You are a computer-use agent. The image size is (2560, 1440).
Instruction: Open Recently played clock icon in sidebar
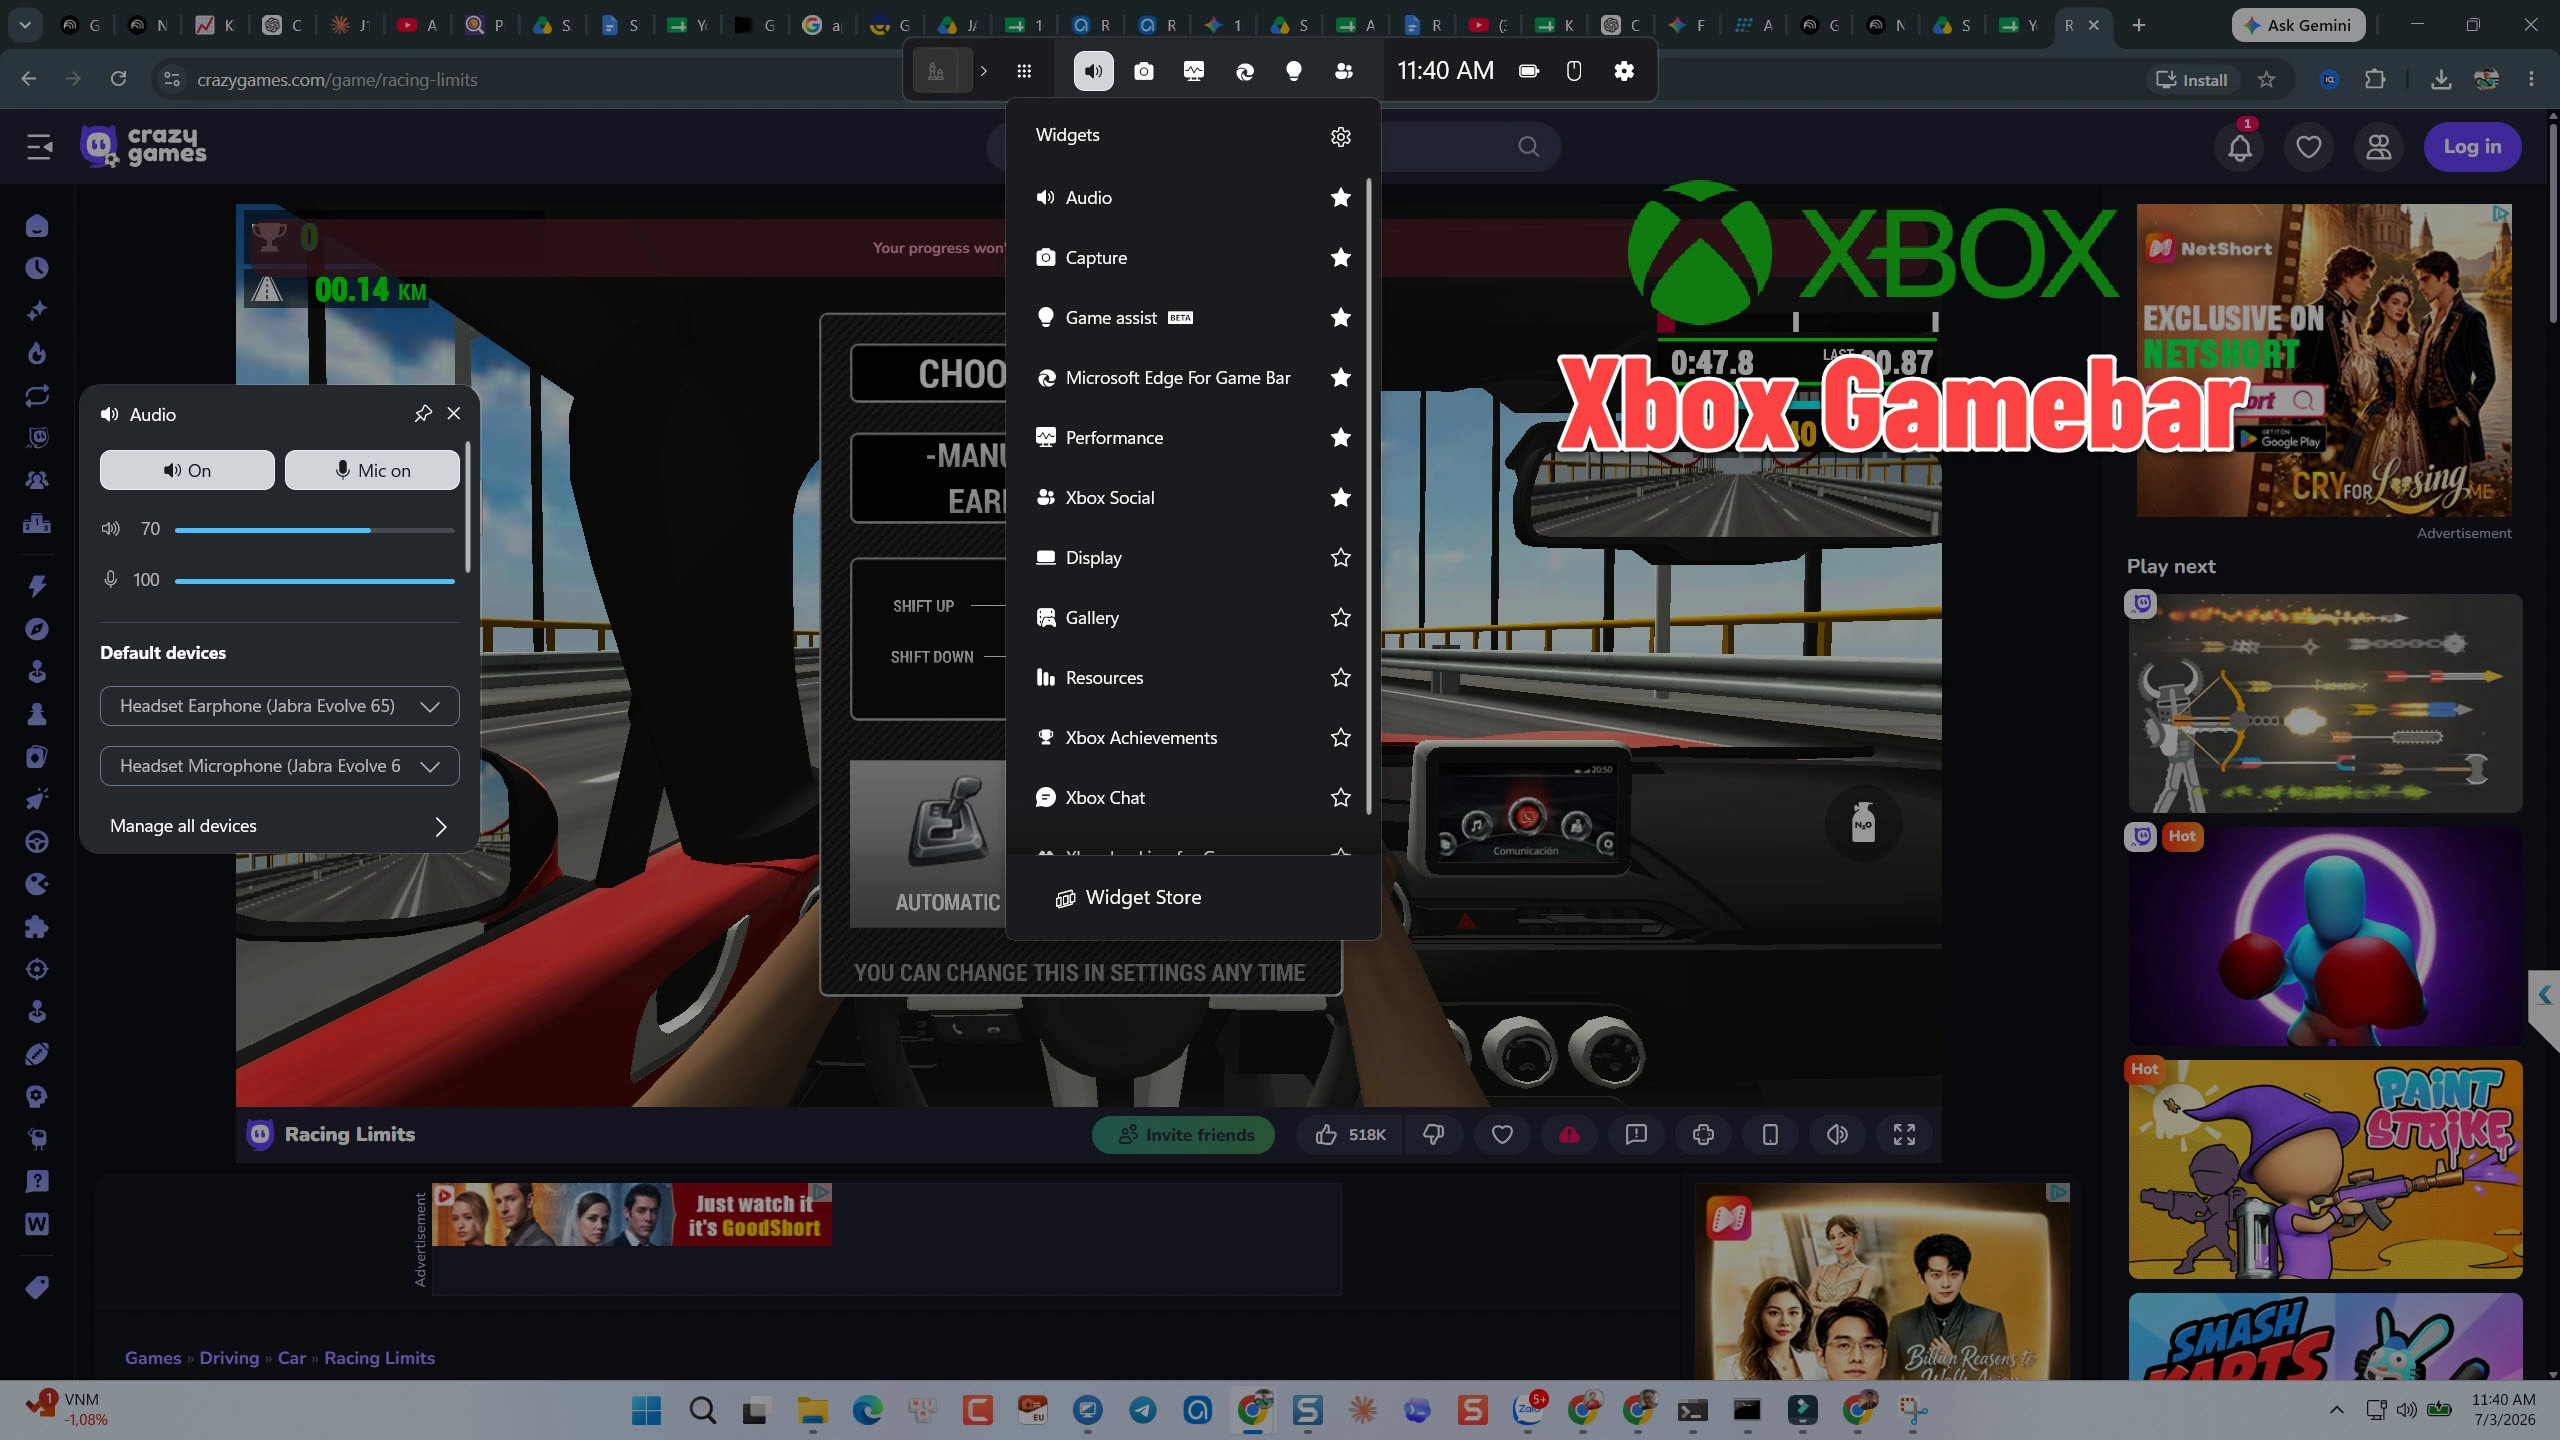pos(37,268)
